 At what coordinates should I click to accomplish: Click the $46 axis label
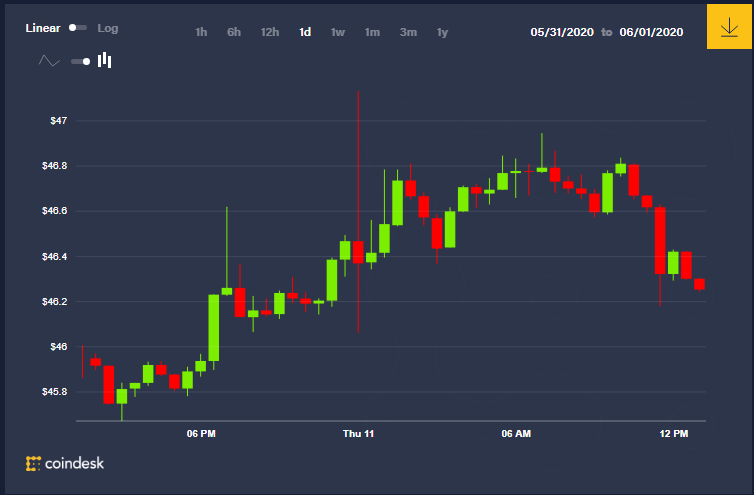coord(59,346)
